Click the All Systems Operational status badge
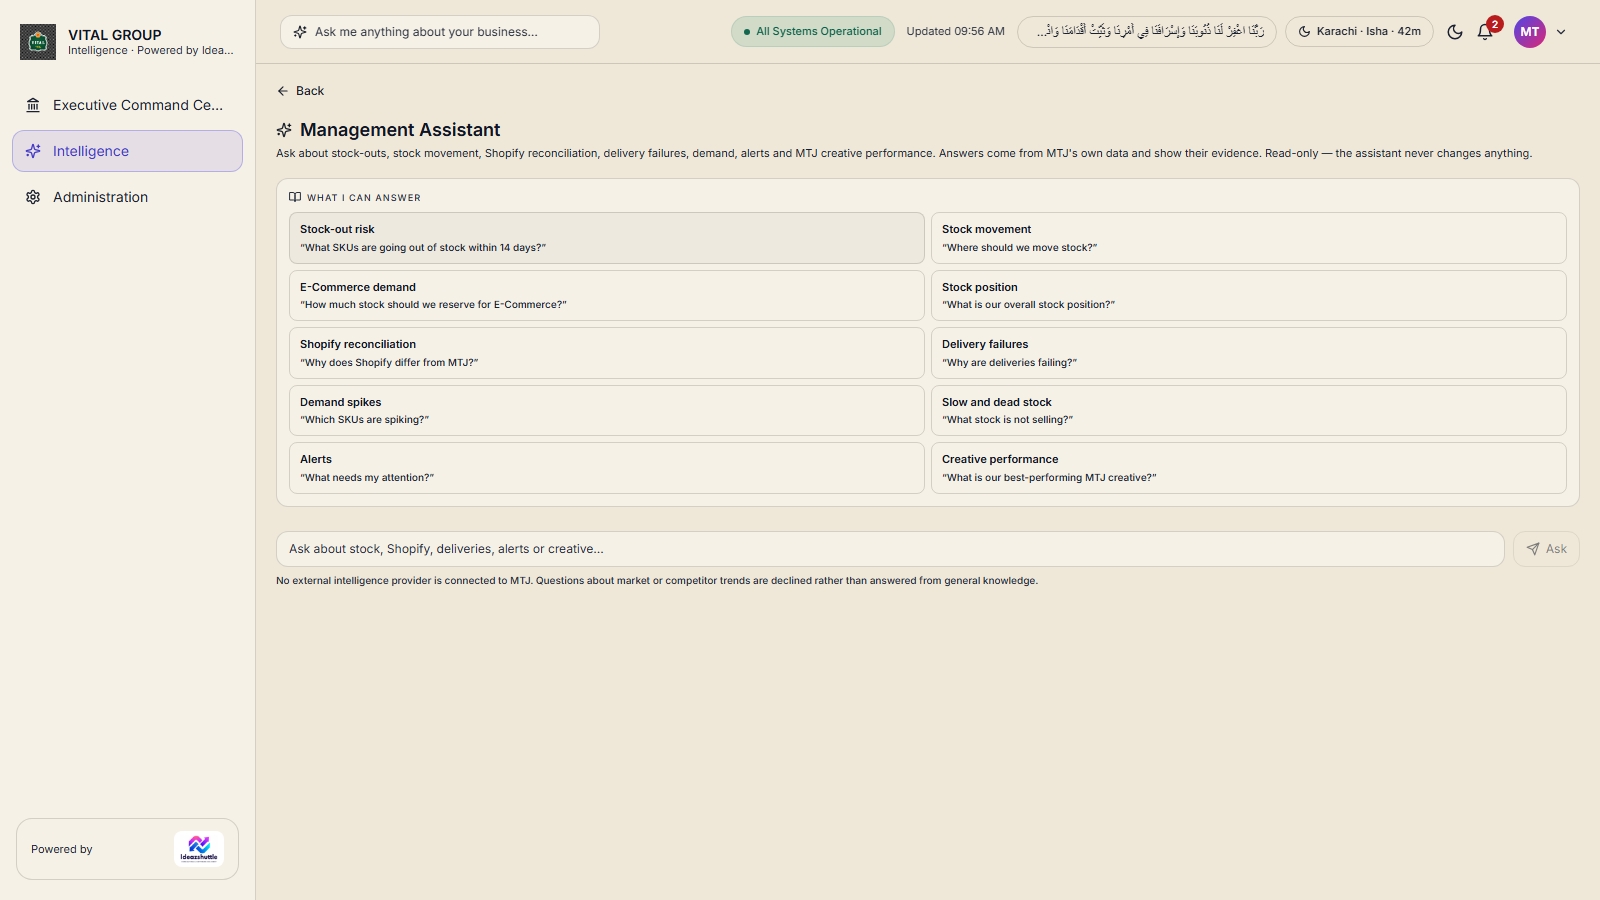The width and height of the screenshot is (1600, 900). (812, 31)
